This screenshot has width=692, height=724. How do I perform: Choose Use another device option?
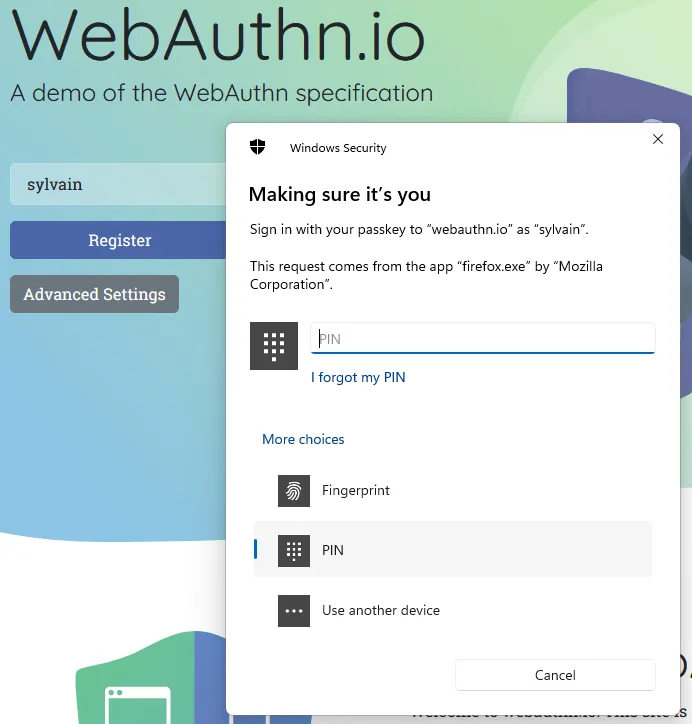tap(452, 610)
